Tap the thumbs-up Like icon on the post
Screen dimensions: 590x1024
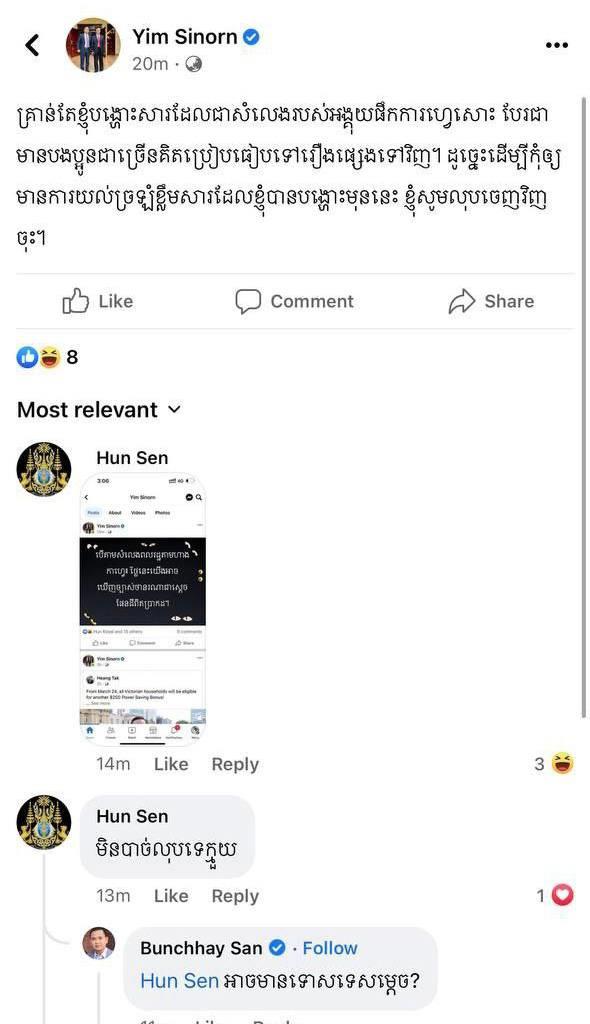click(76, 301)
